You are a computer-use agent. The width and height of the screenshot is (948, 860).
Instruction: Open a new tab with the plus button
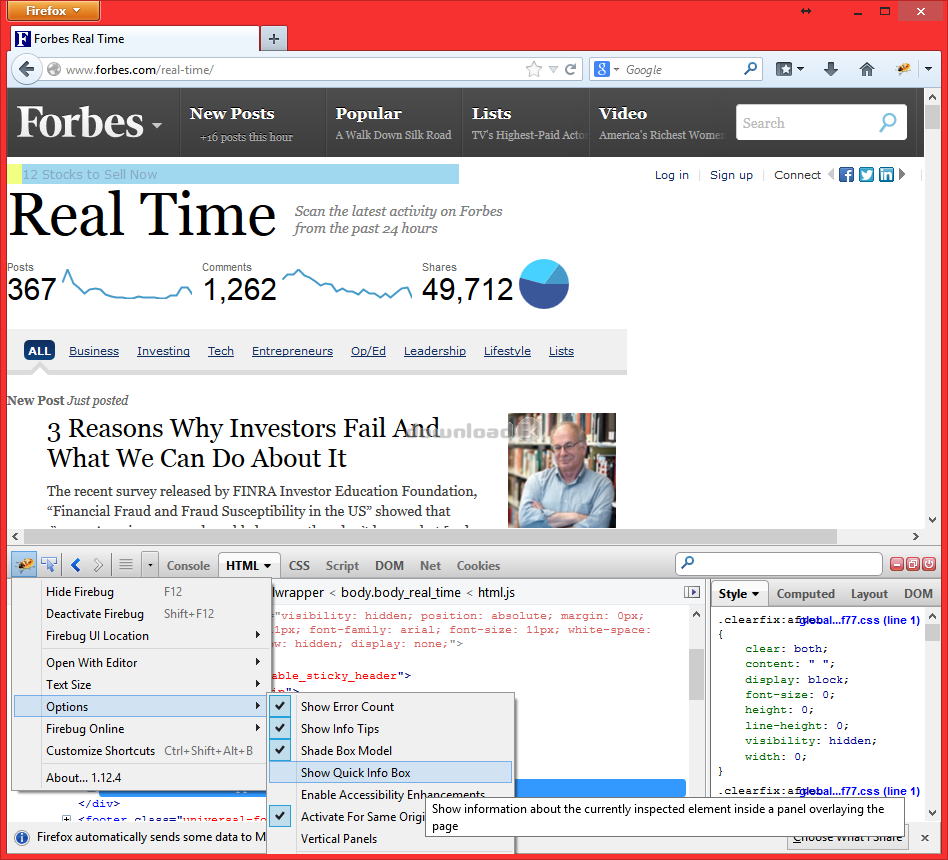point(274,39)
